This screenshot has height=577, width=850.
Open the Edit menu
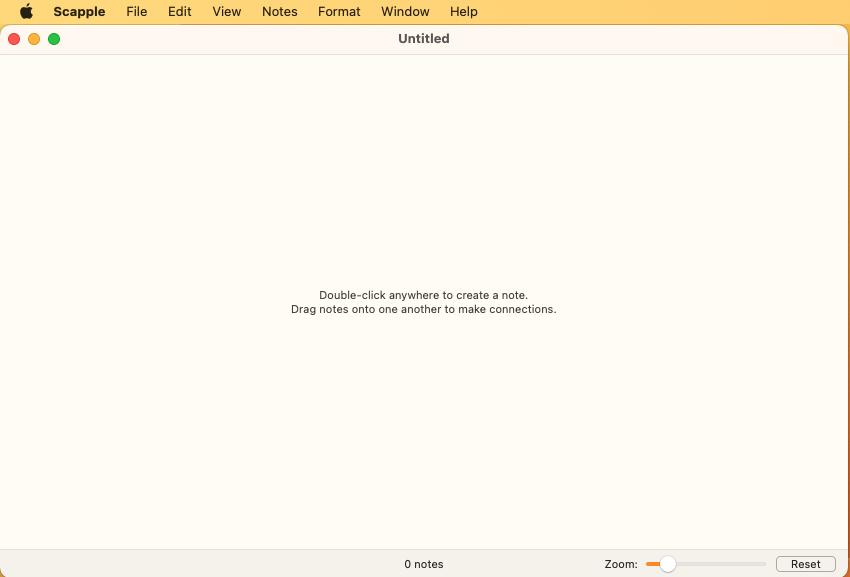pyautogui.click(x=179, y=11)
